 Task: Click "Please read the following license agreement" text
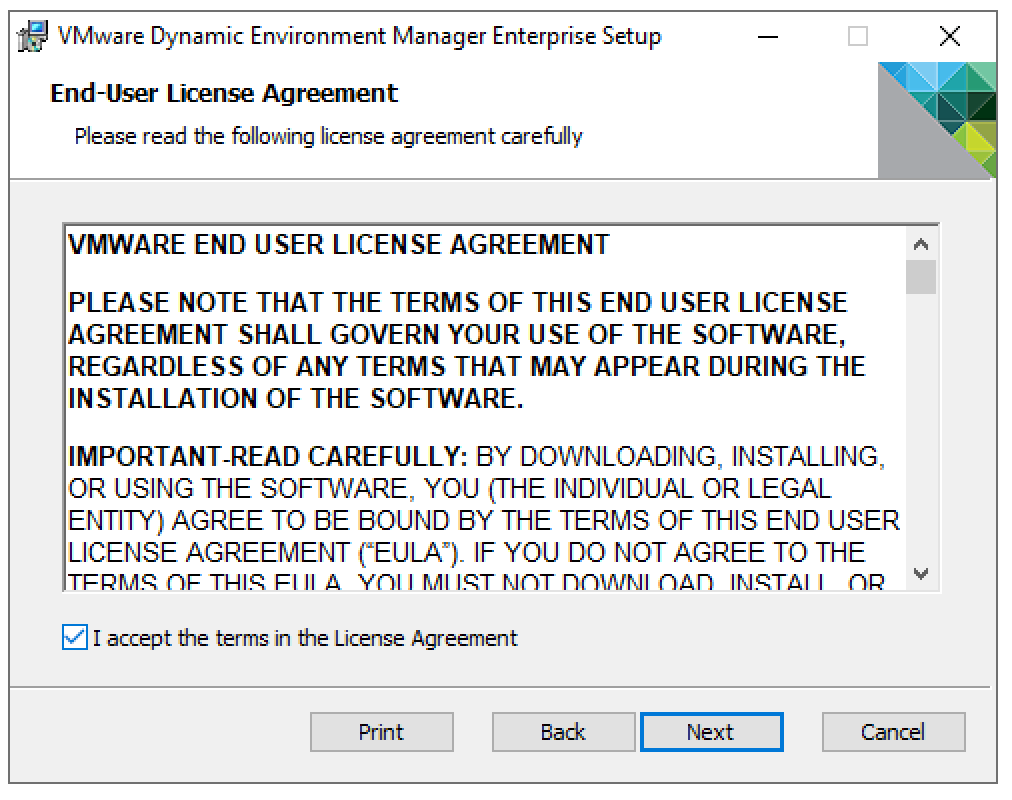(328, 135)
